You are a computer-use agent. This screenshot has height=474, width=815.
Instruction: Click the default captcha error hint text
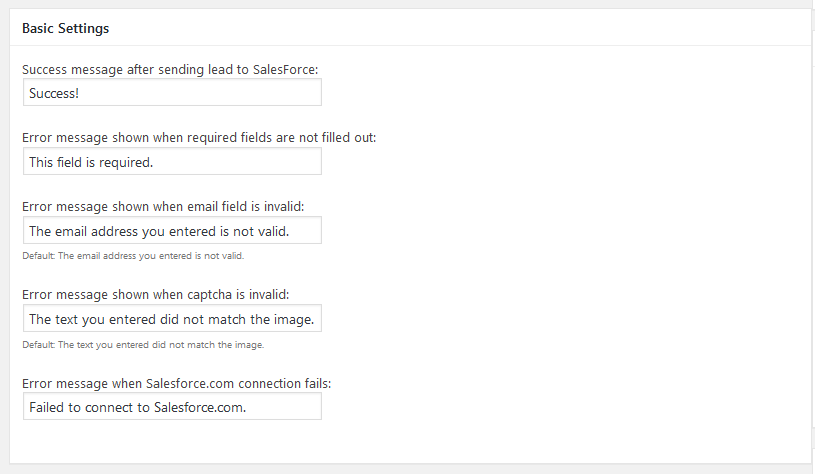click(x=143, y=345)
